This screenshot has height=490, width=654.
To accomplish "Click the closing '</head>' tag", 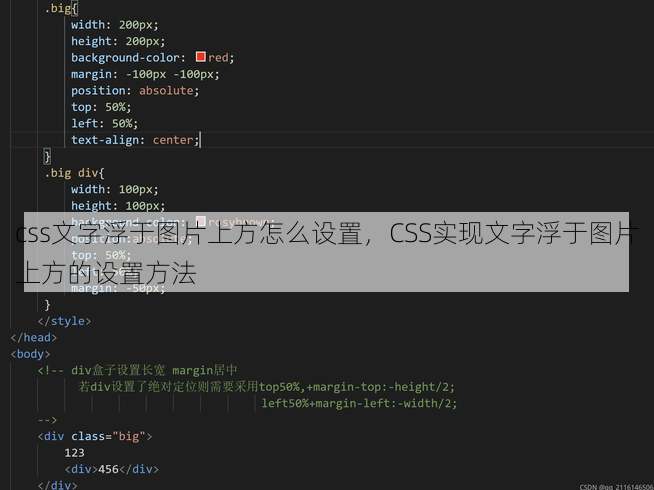I will [x=34, y=337].
